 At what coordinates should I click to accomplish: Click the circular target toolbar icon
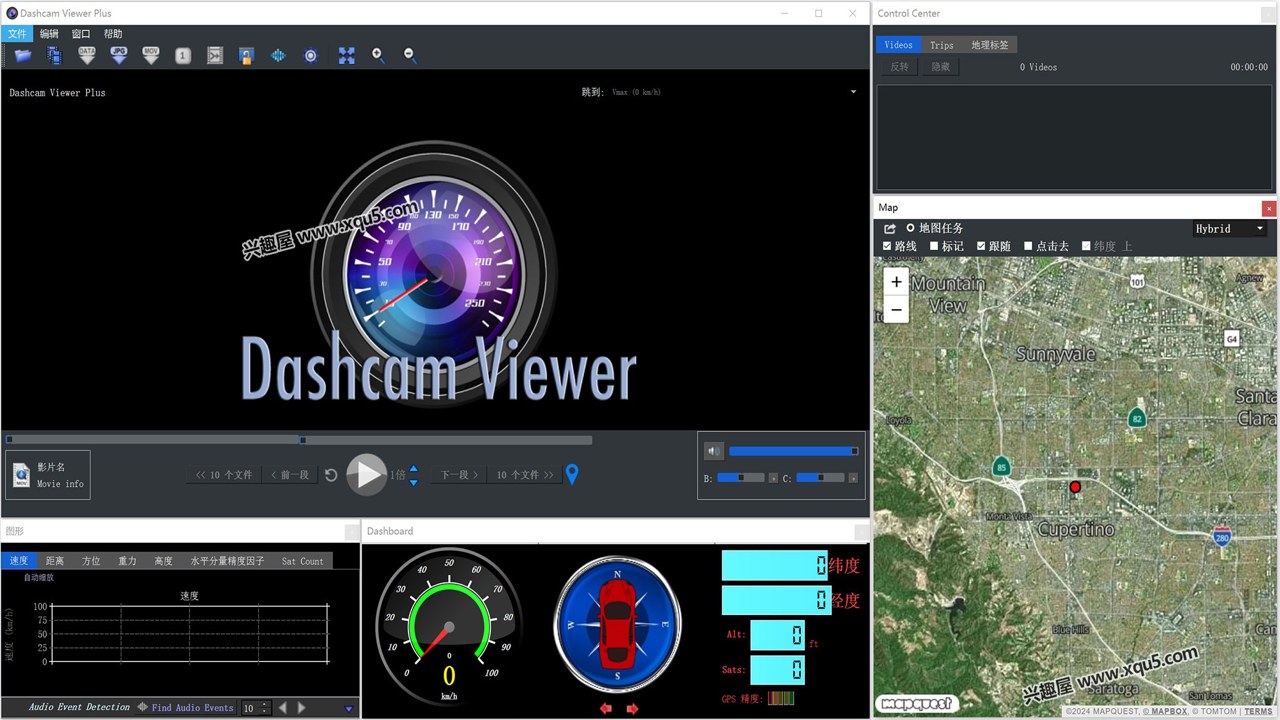click(x=310, y=56)
